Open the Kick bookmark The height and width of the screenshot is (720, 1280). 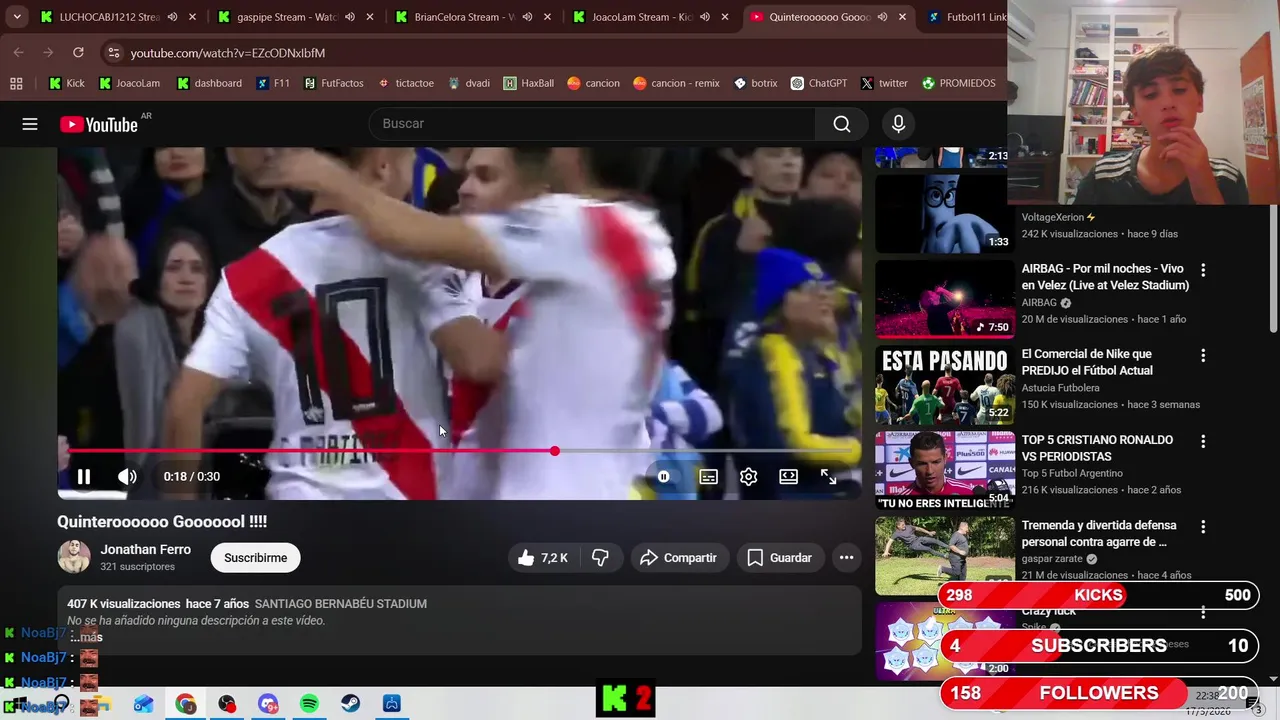67,83
